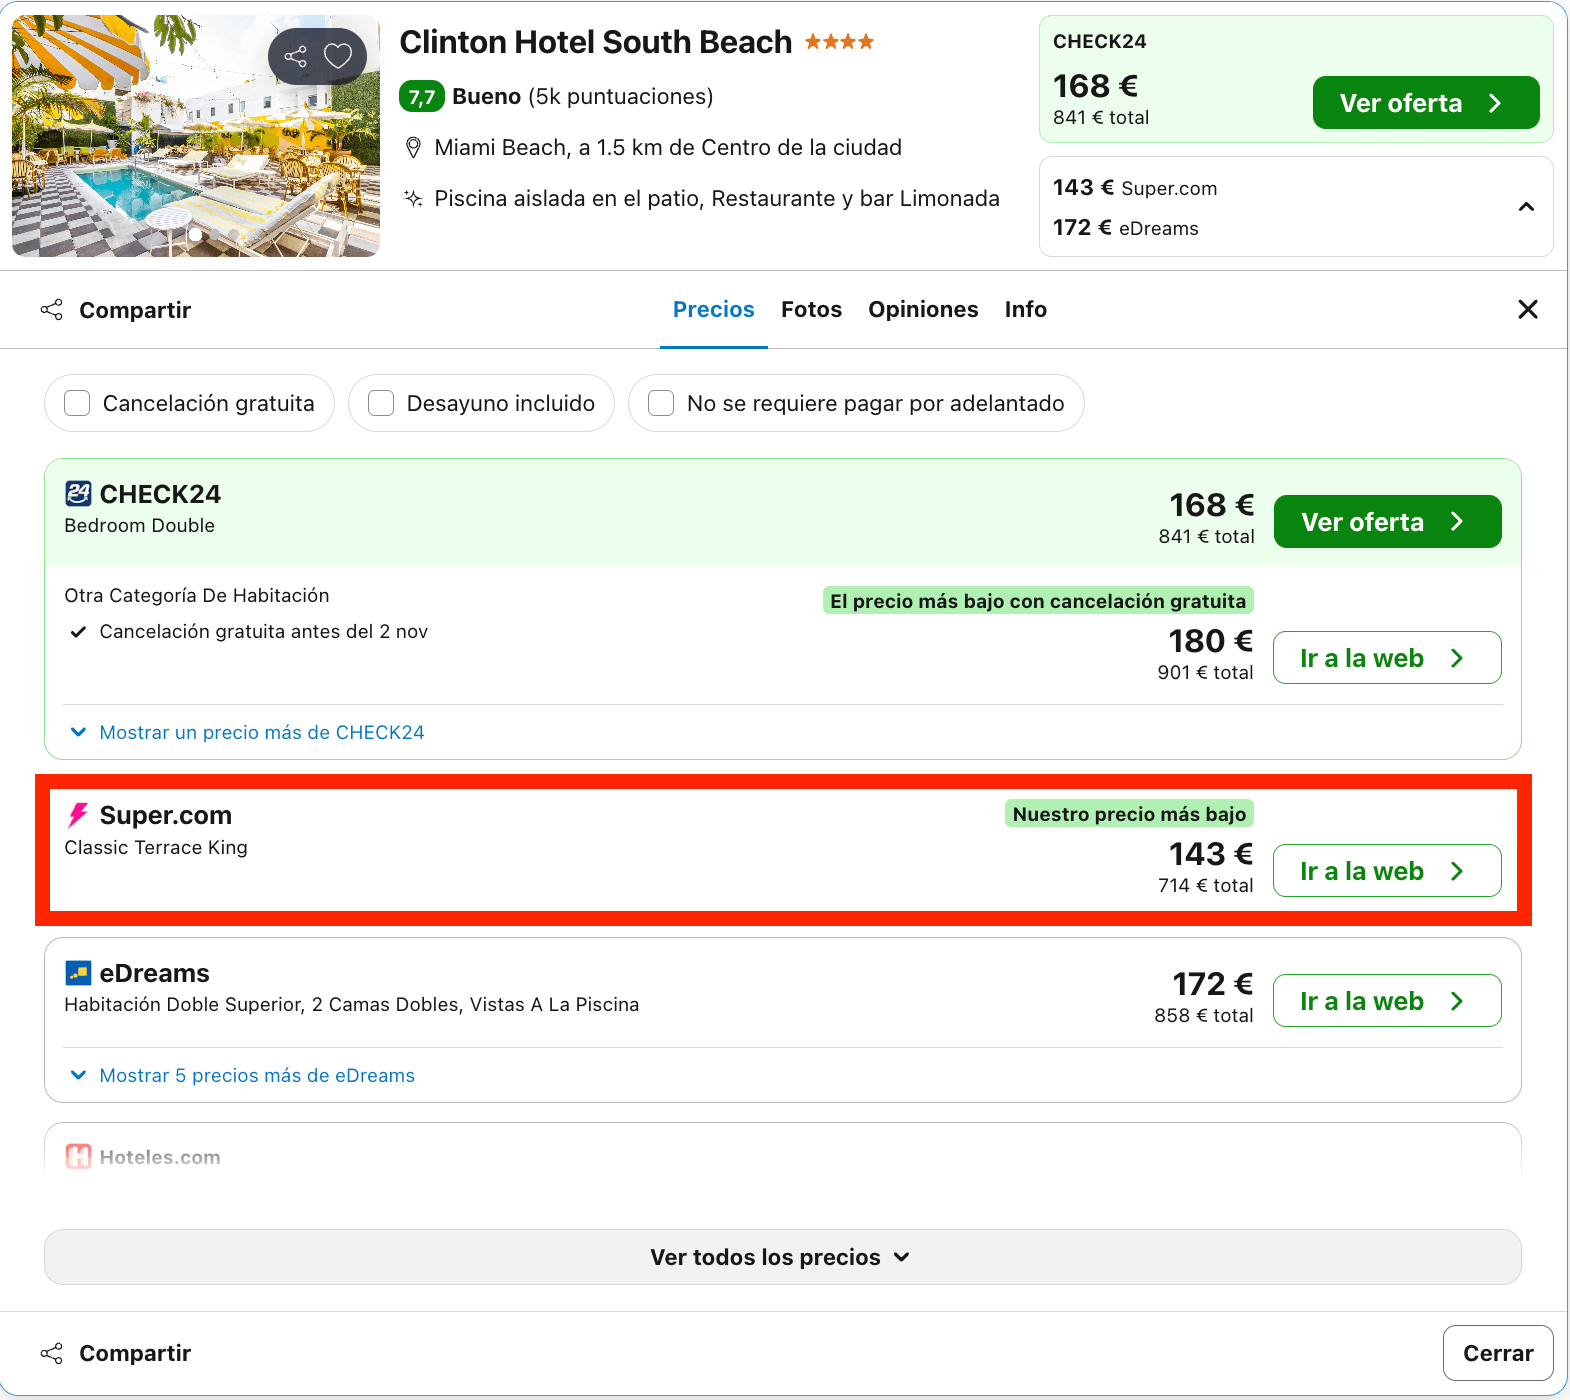Select the 172 € eDreams summary price

(x=1126, y=228)
